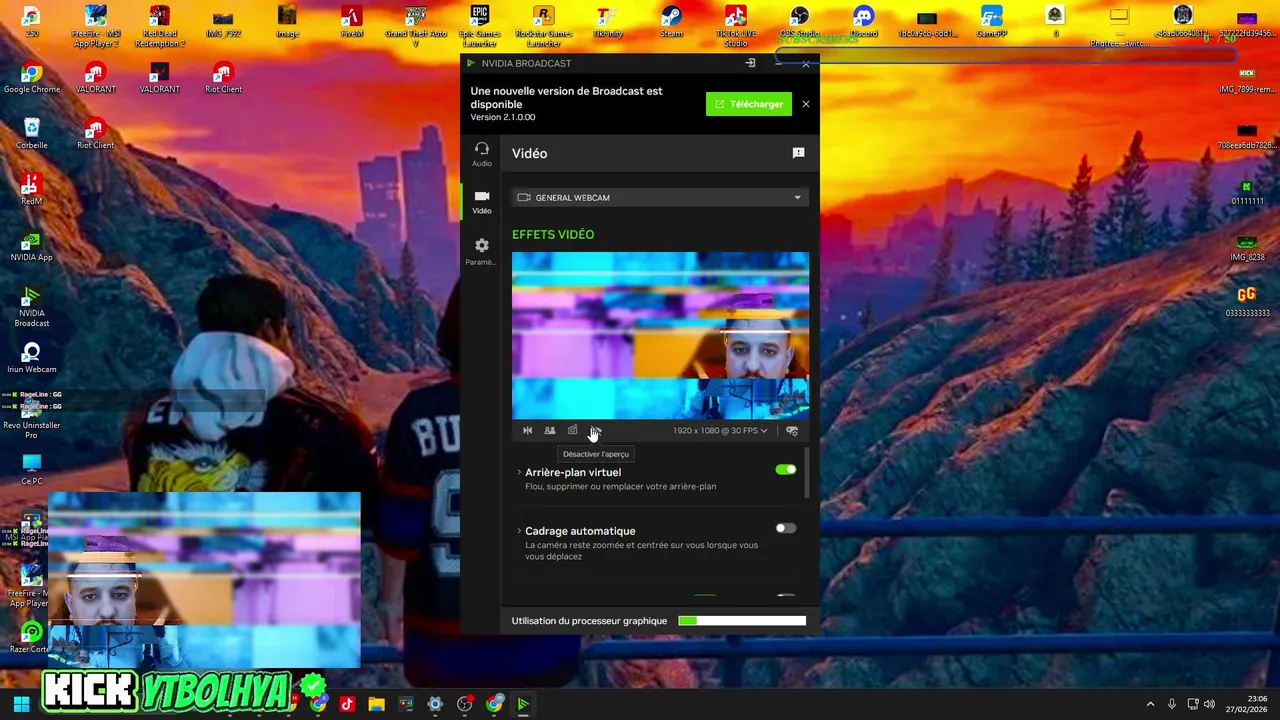This screenshot has height=720, width=1280.
Task: Select the Rockstar Games Launcher desktop icon
Action: [x=543, y=26]
